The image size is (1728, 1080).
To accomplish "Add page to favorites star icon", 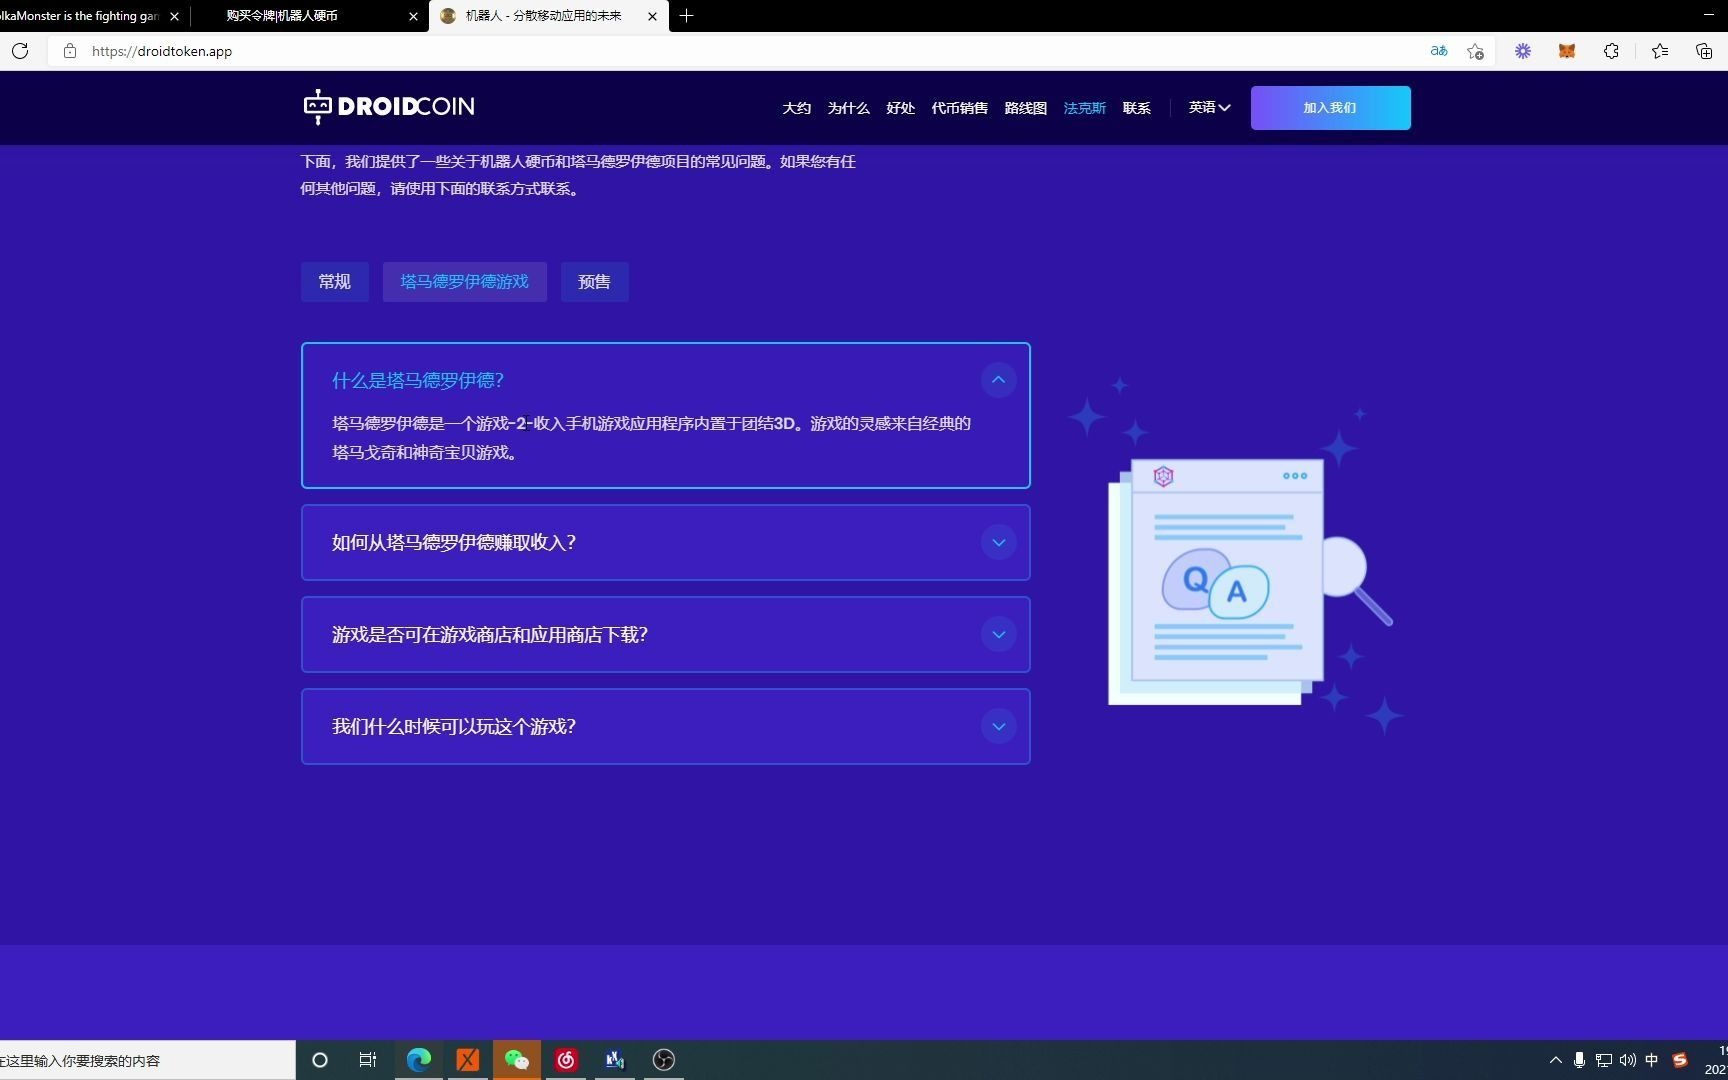I will click(1475, 51).
